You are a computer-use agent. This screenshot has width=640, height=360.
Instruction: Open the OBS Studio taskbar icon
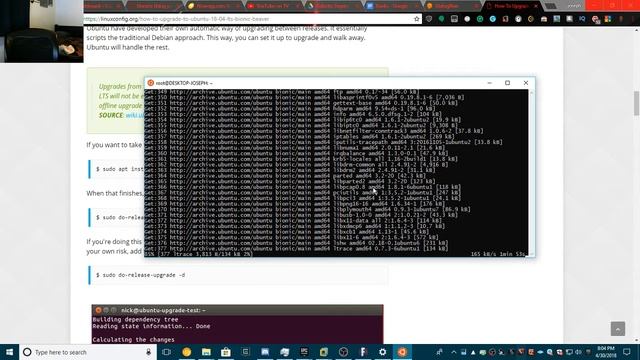tap(343, 352)
